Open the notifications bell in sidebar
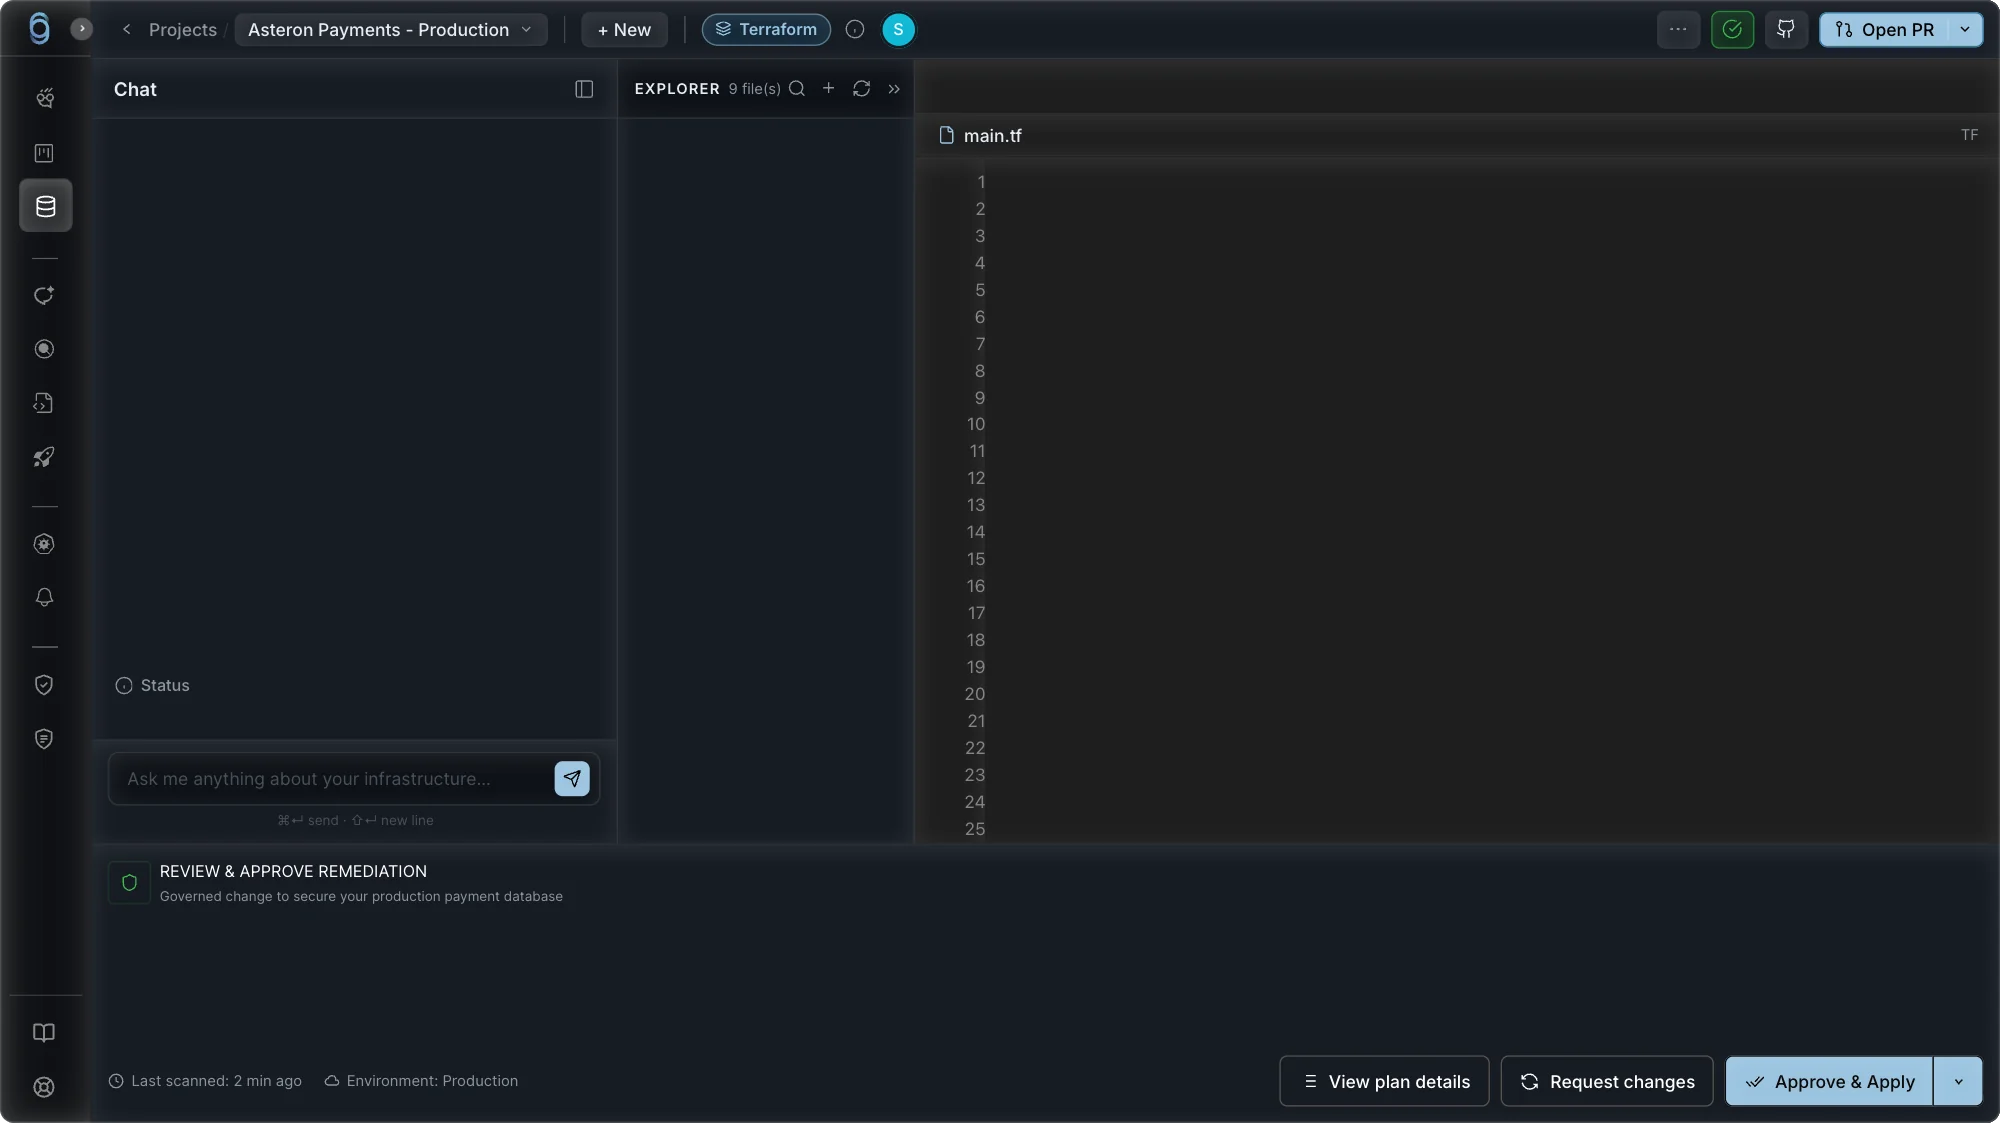Image resolution: width=2000 pixels, height=1123 pixels. coord(44,597)
